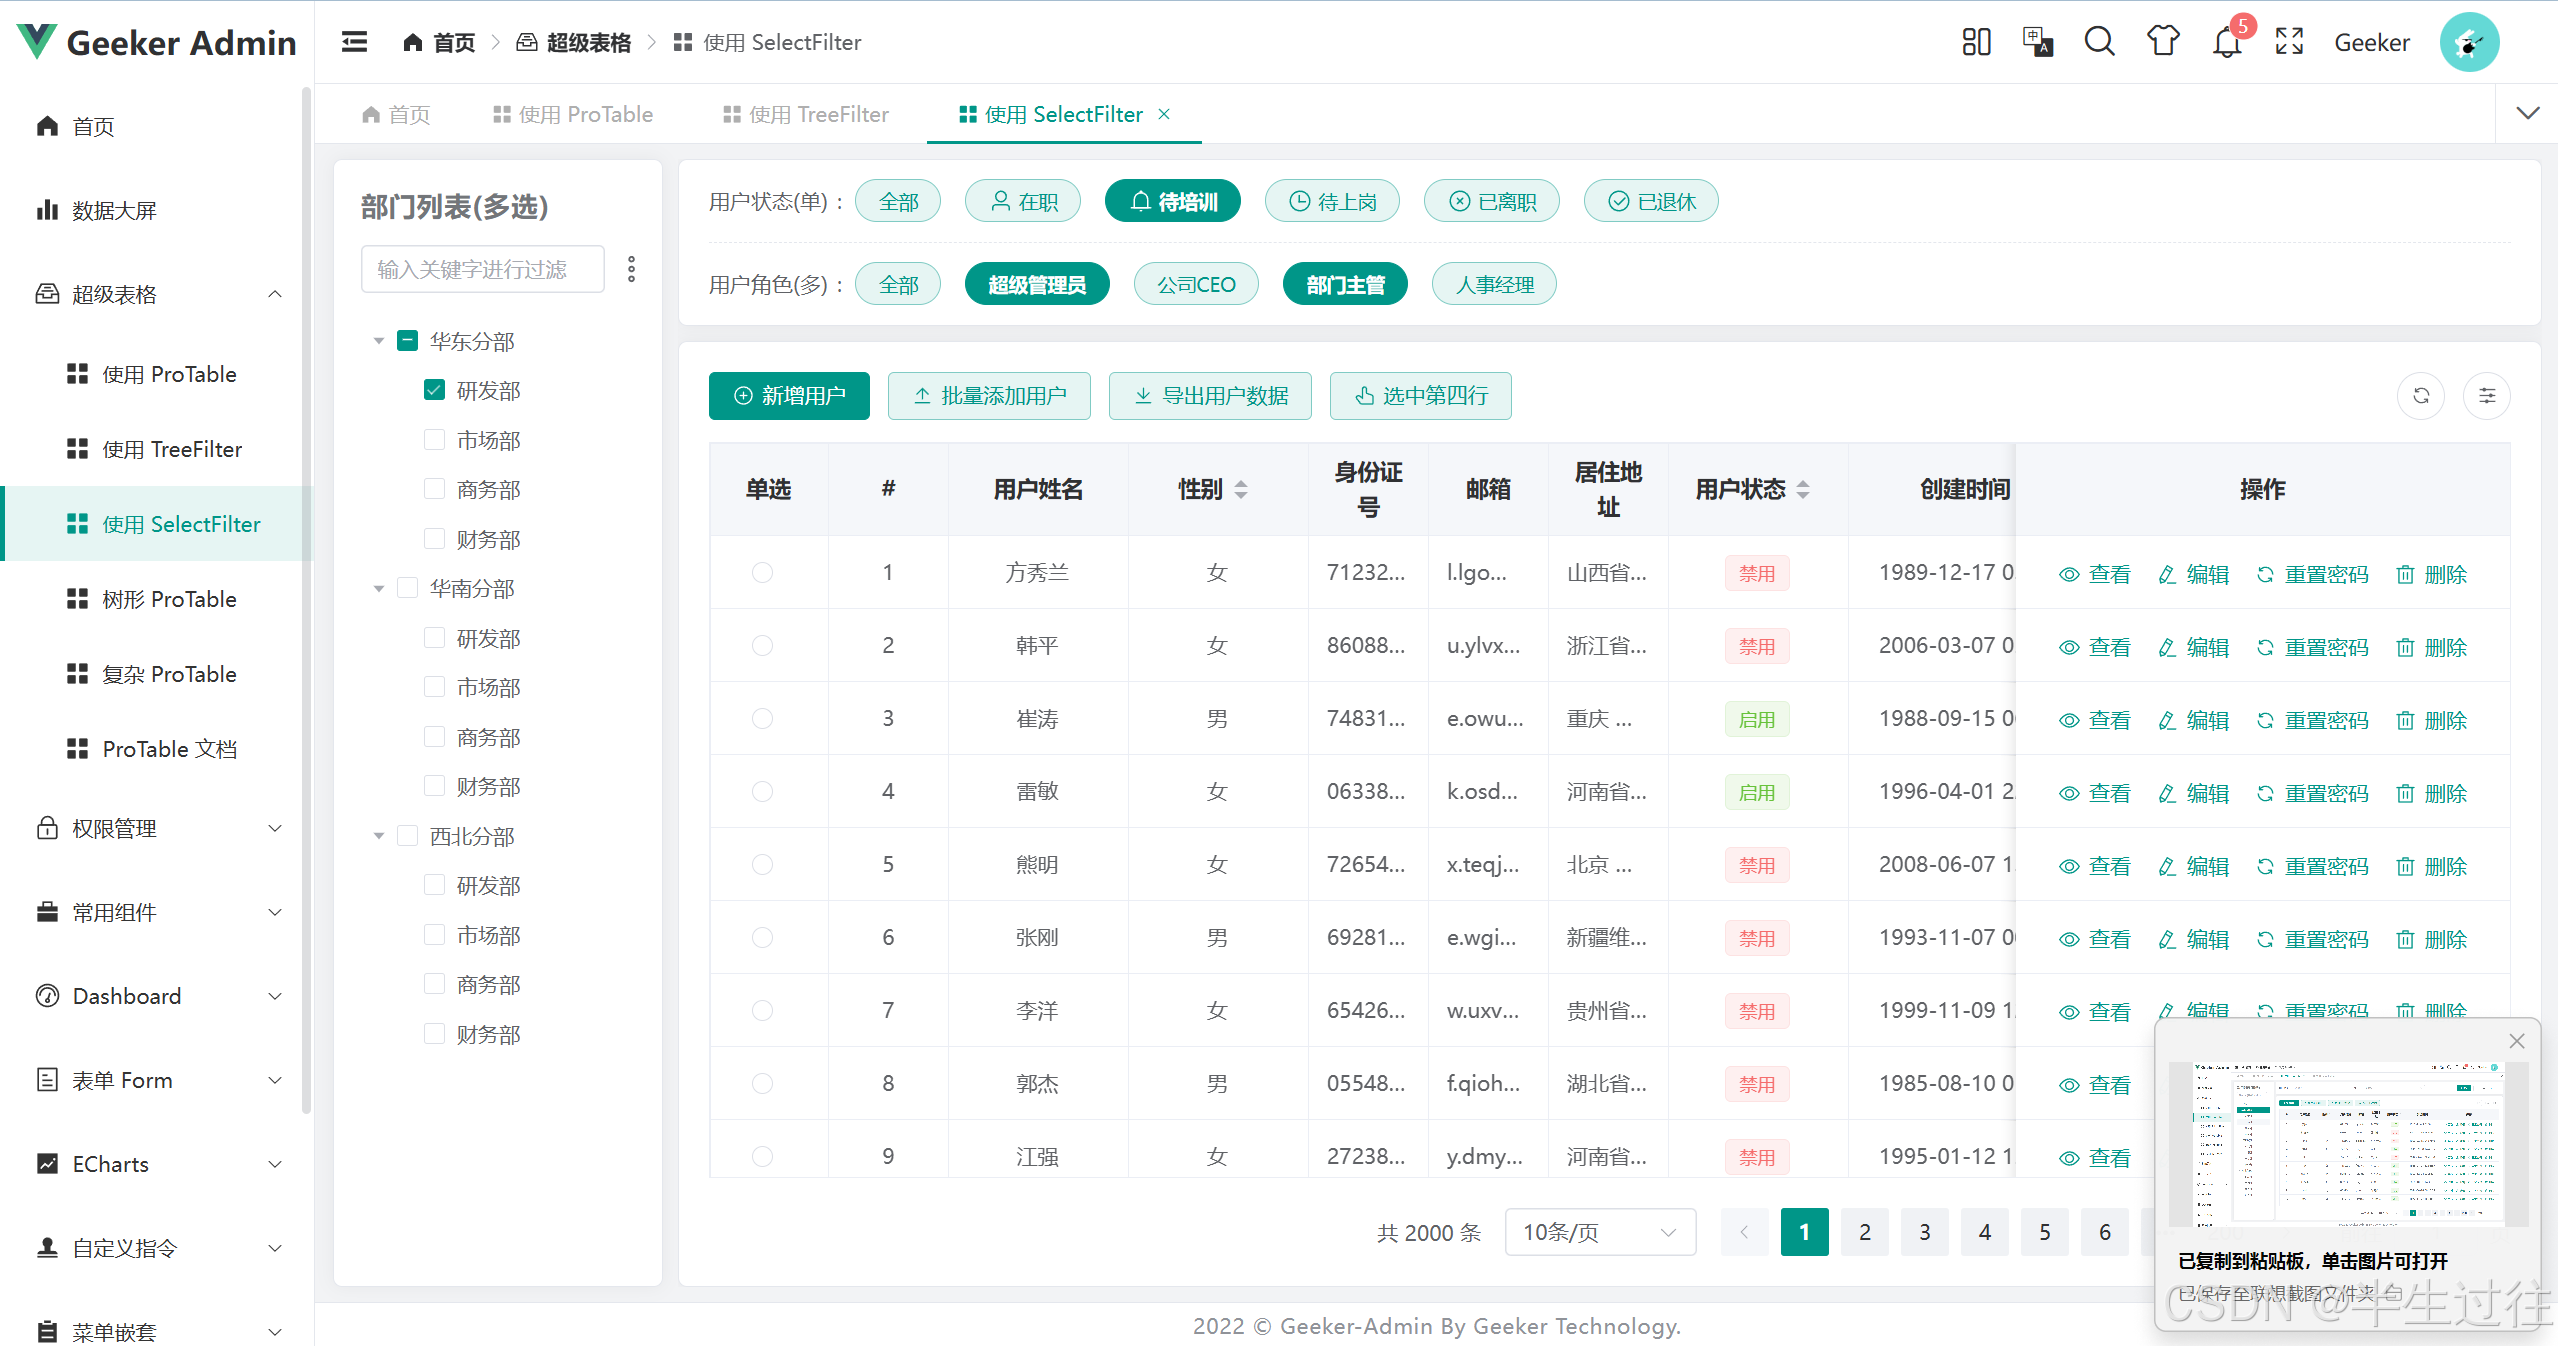This screenshot has height=1346, width=2558.
Task: Click the notification bell icon
Action: point(2226,43)
